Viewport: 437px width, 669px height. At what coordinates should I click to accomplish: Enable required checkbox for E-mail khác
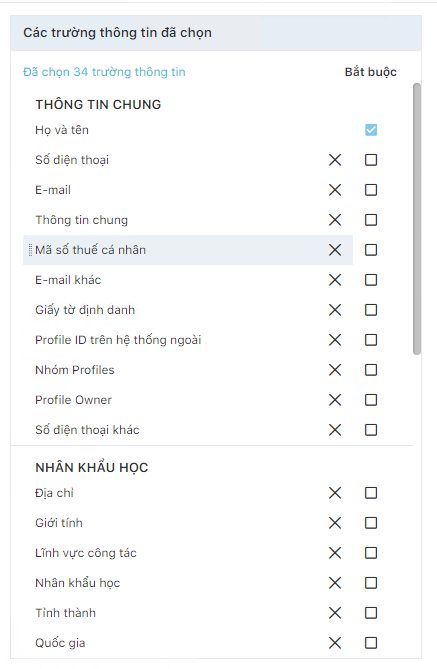click(371, 280)
